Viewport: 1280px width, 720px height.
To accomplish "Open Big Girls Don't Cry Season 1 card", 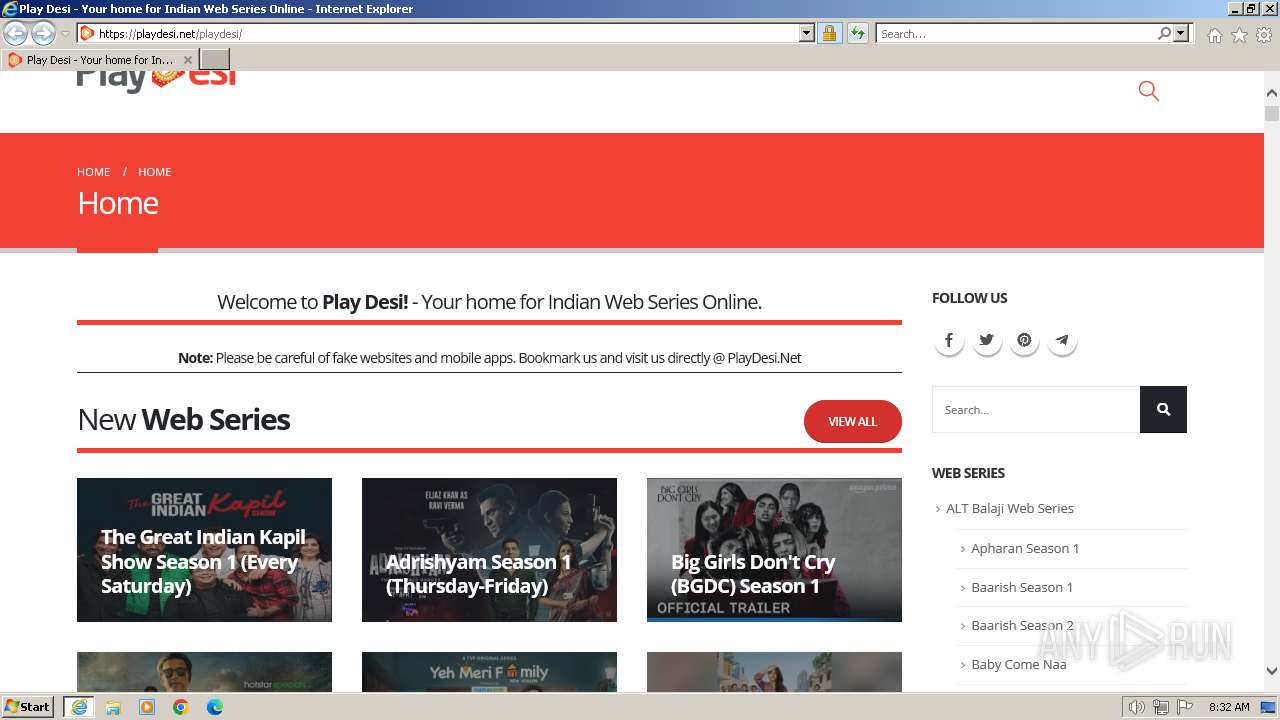I will pos(774,550).
